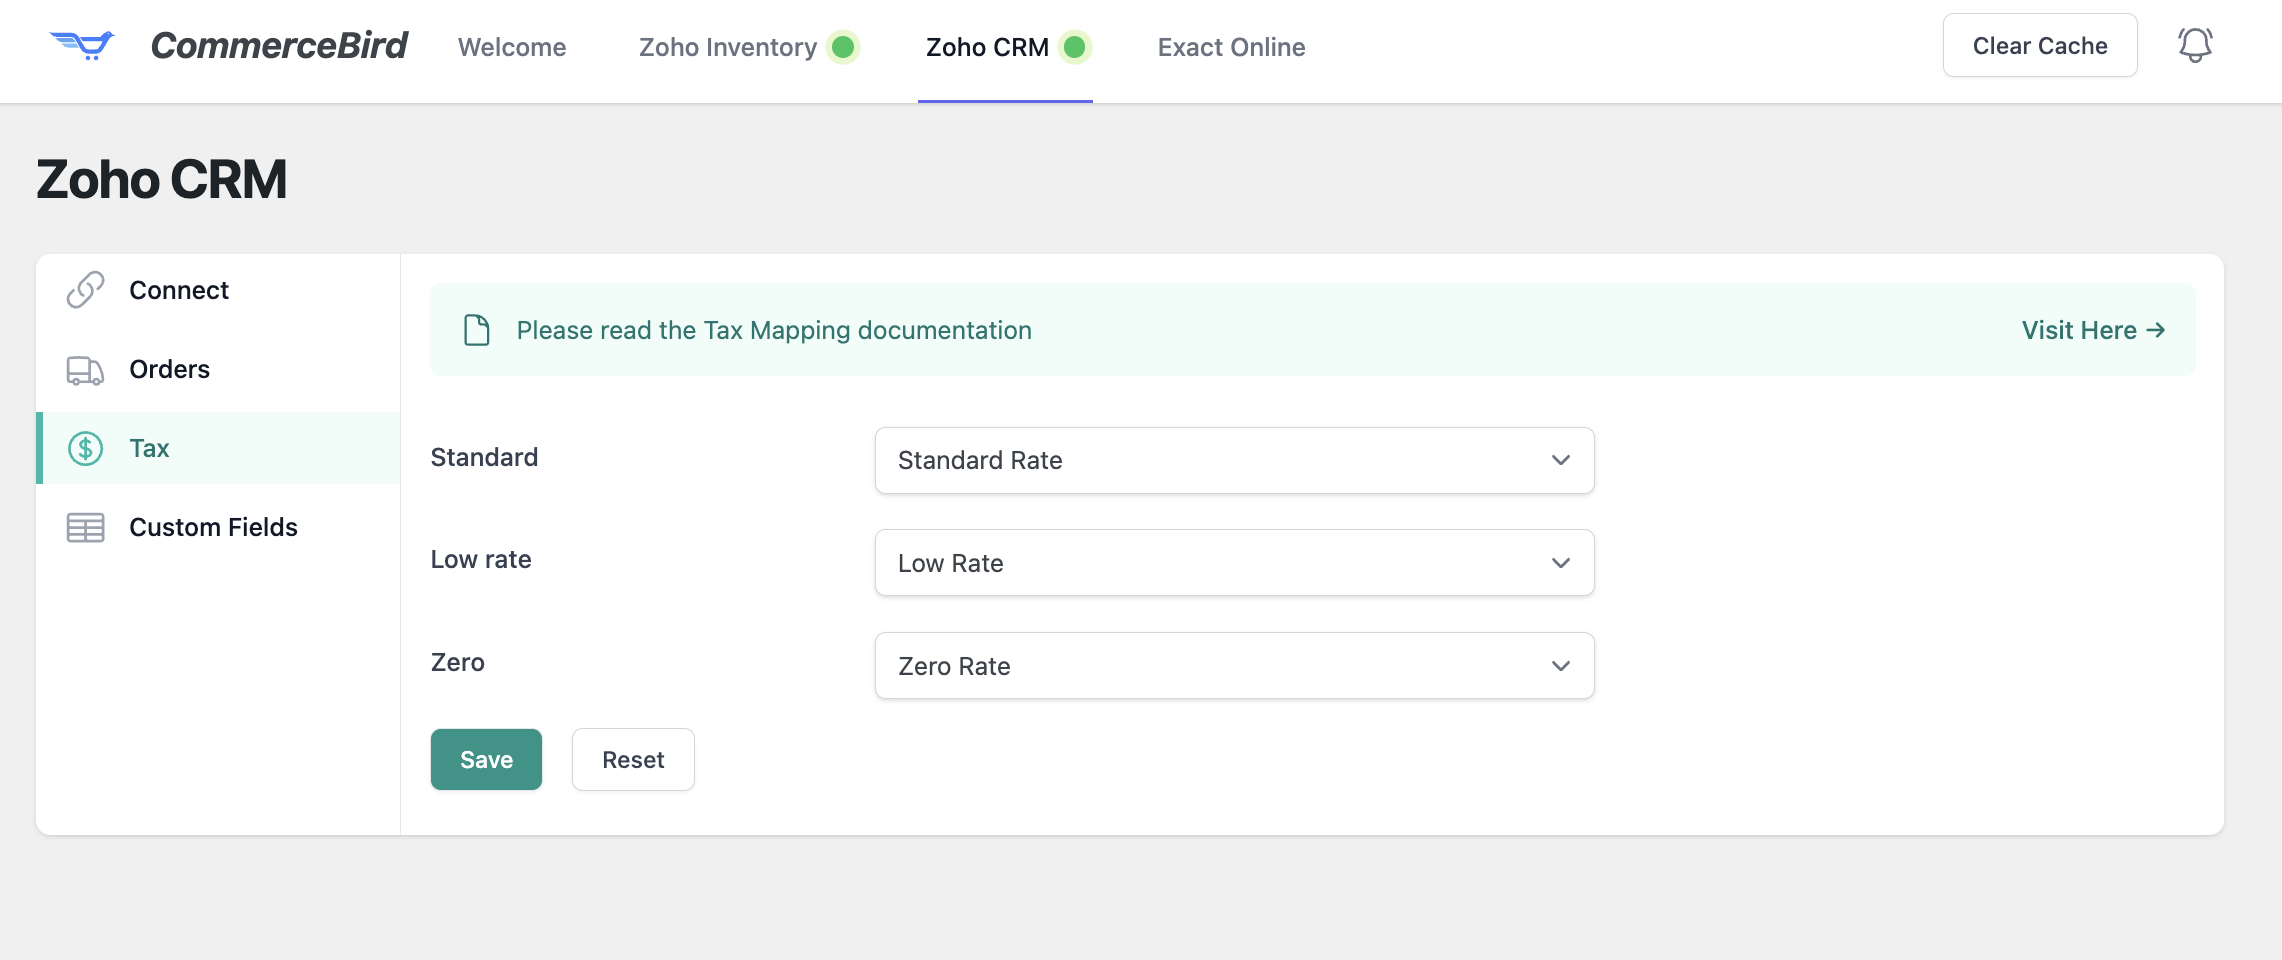Select the Tax sidebar item

(x=218, y=448)
